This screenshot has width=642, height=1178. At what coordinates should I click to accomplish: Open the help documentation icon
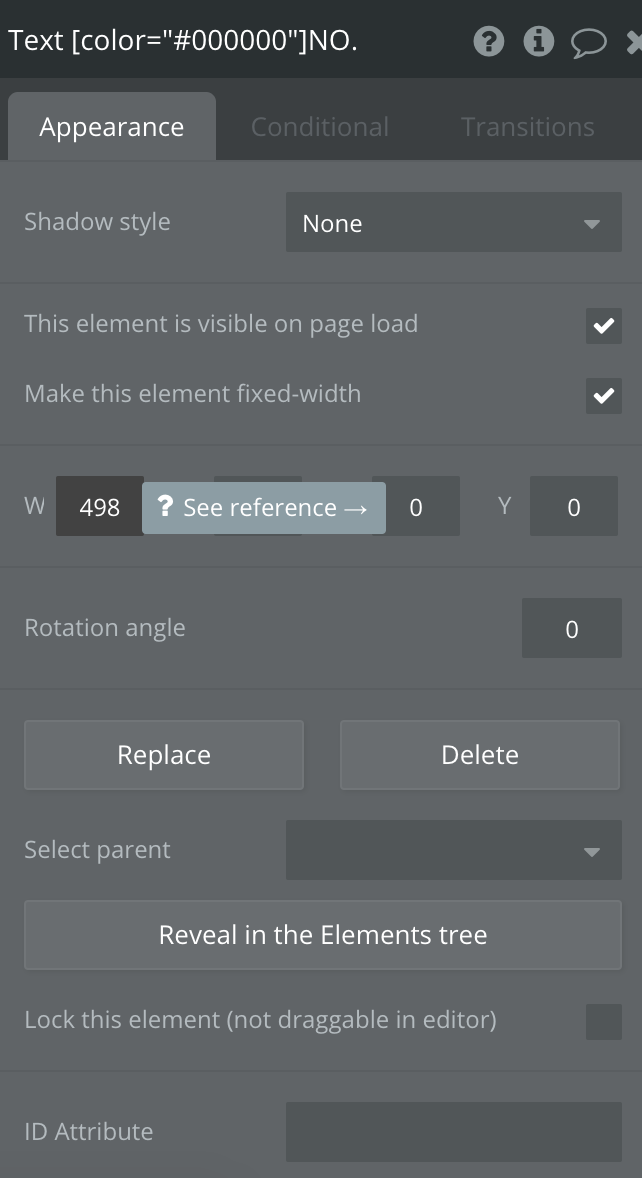click(489, 42)
